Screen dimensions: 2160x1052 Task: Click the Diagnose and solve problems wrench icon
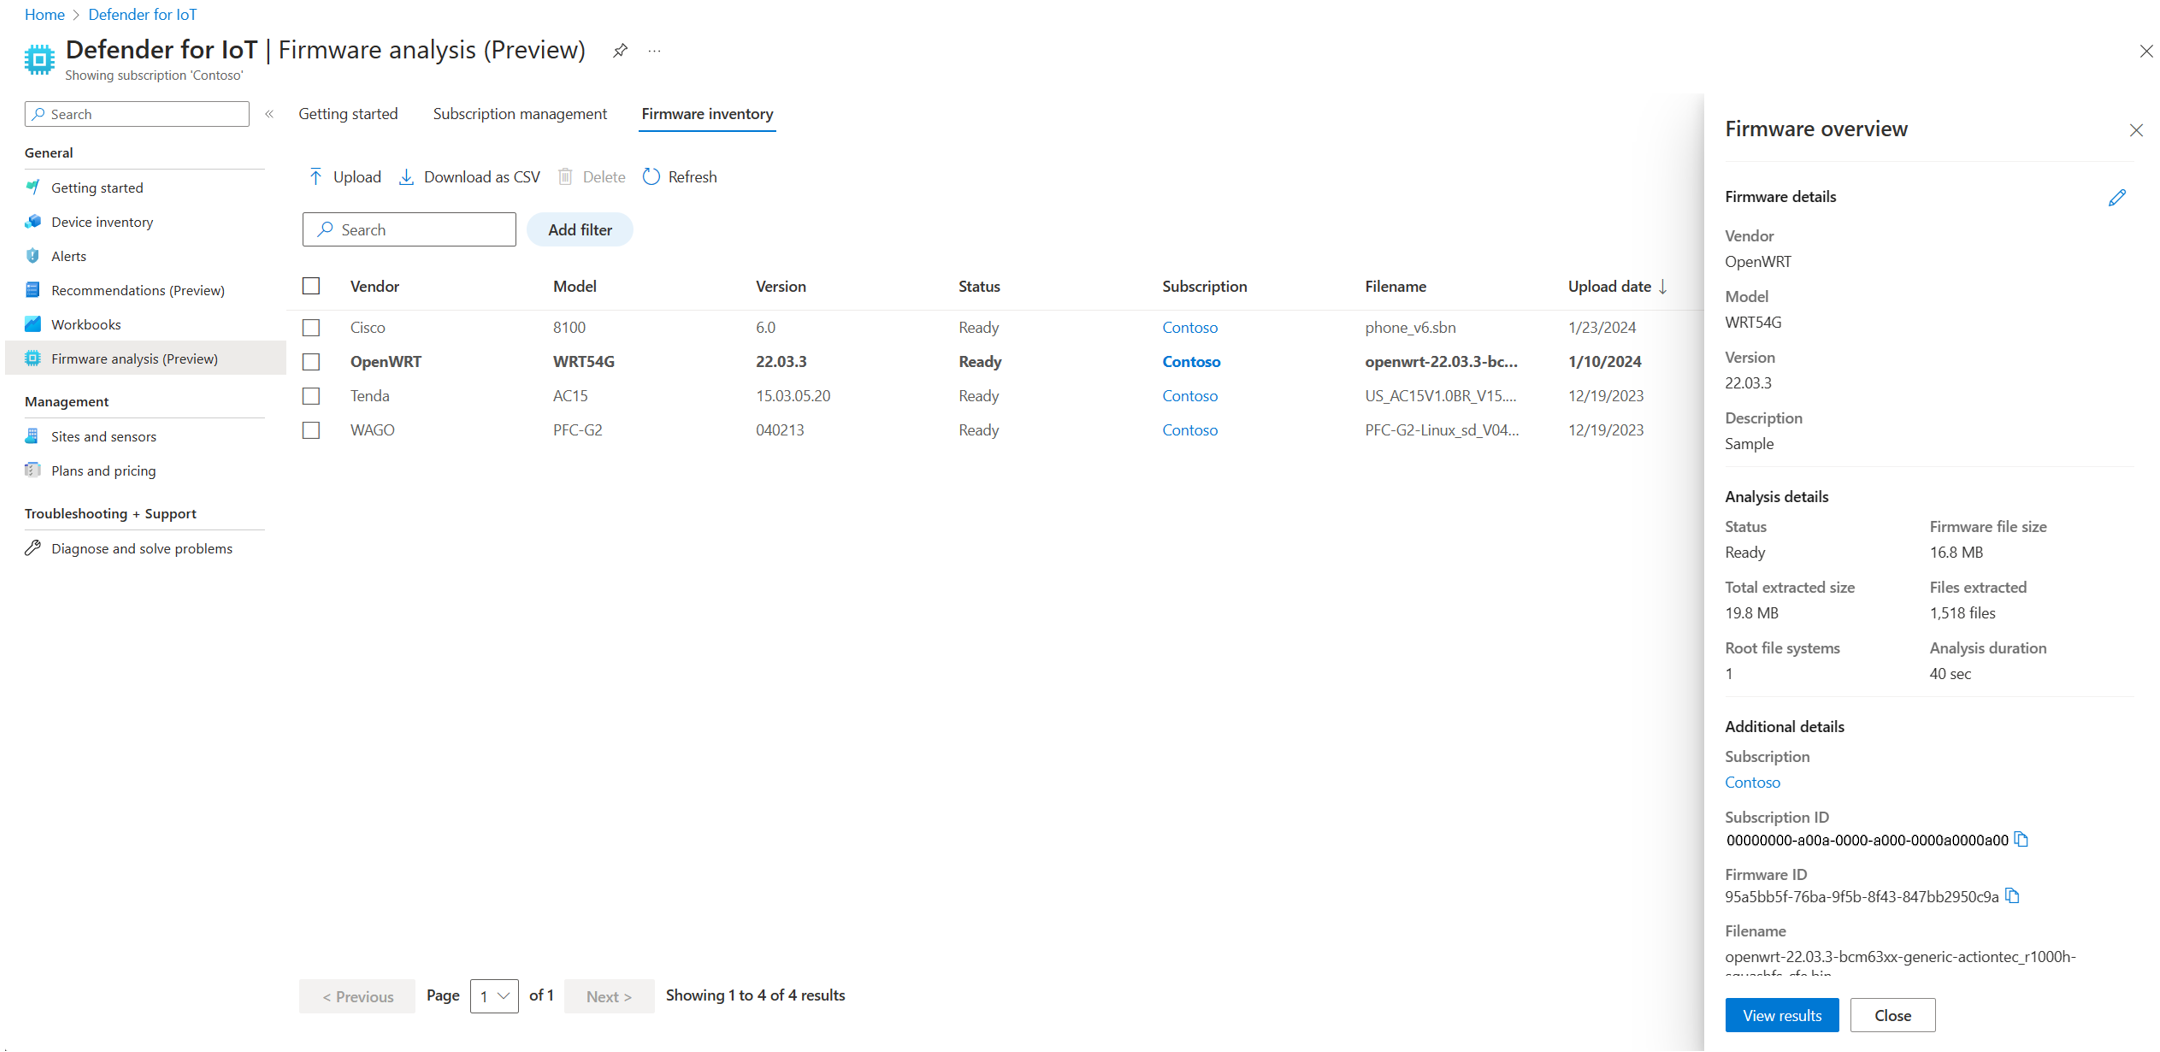(33, 548)
